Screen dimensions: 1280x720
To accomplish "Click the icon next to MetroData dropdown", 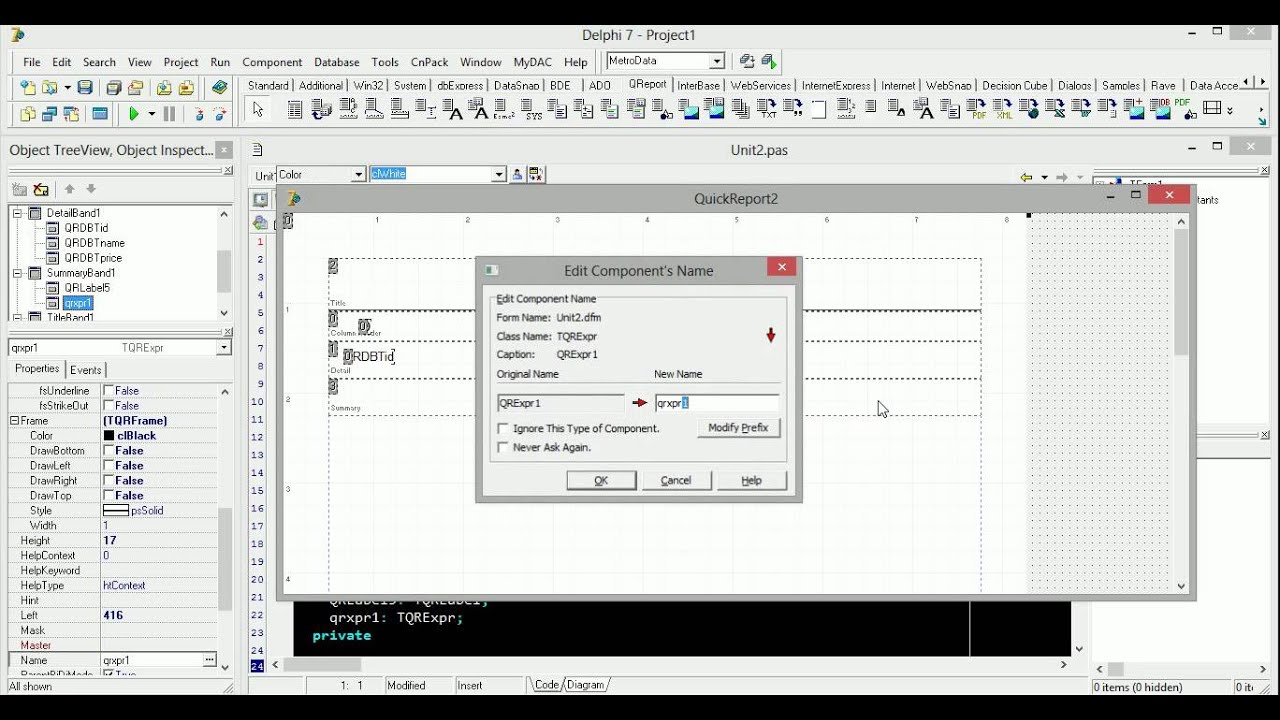I will [747, 62].
